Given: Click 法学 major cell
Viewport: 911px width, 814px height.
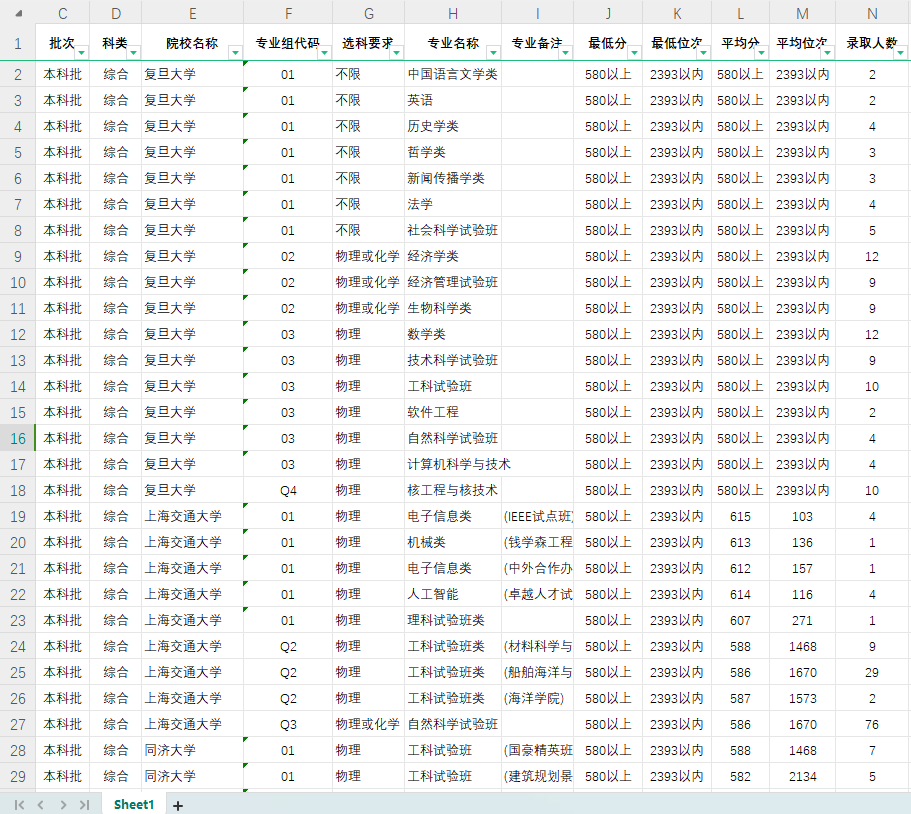Looking at the screenshot, I should (x=453, y=204).
